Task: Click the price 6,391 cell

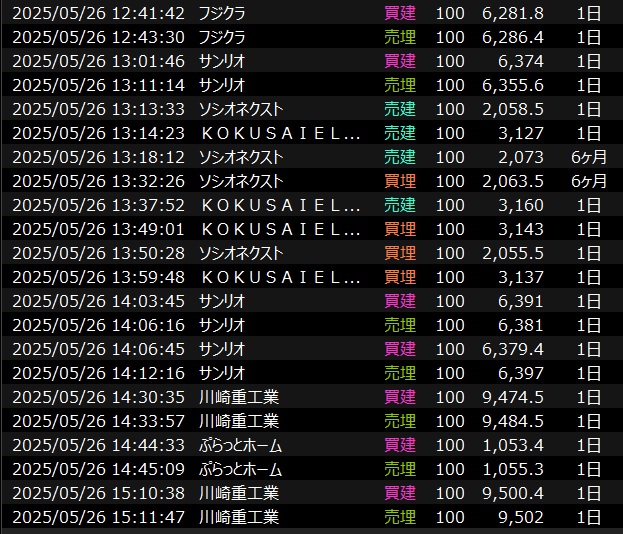Action: (520, 301)
